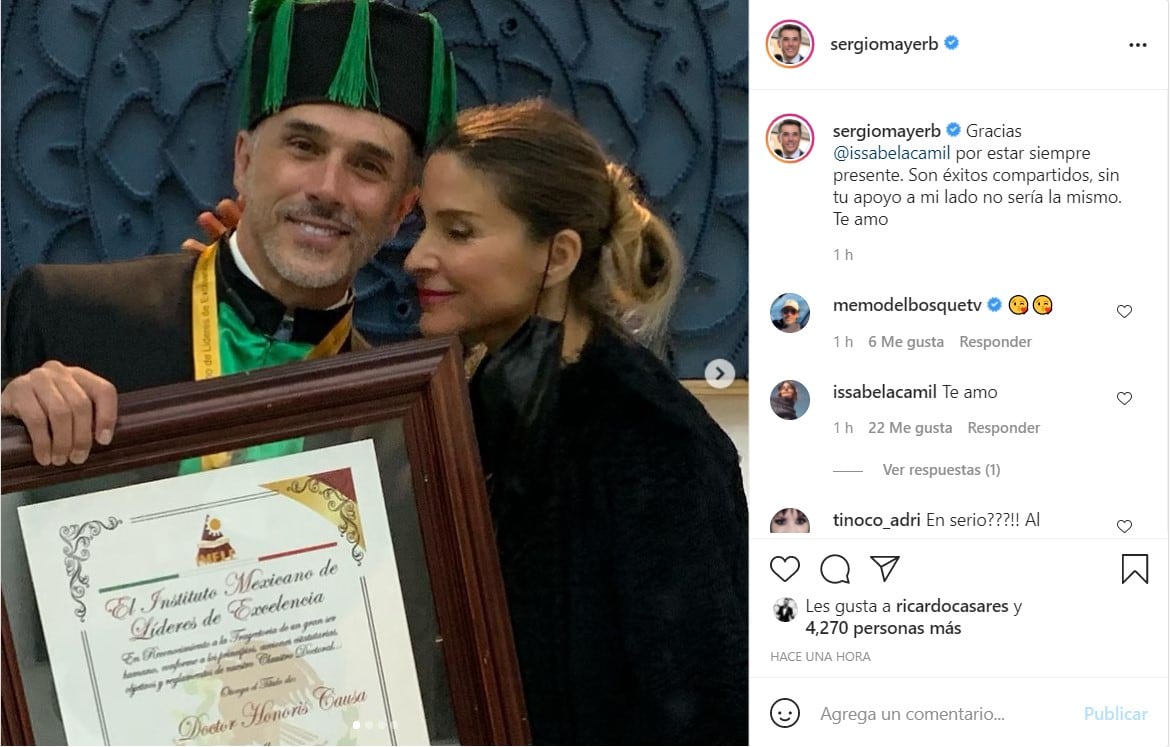Like the post with the heart icon
This screenshot has height=747, width=1170.
(x=784, y=569)
